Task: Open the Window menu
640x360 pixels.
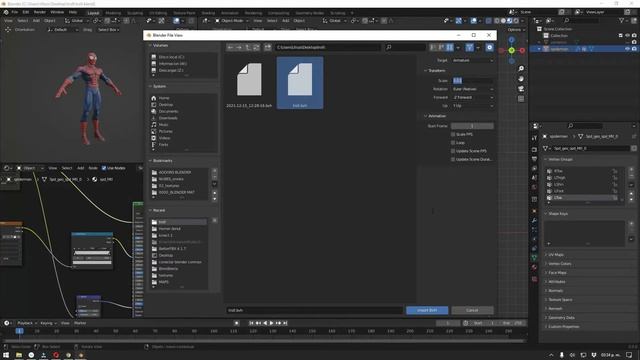Action: pyautogui.click(x=57, y=12)
